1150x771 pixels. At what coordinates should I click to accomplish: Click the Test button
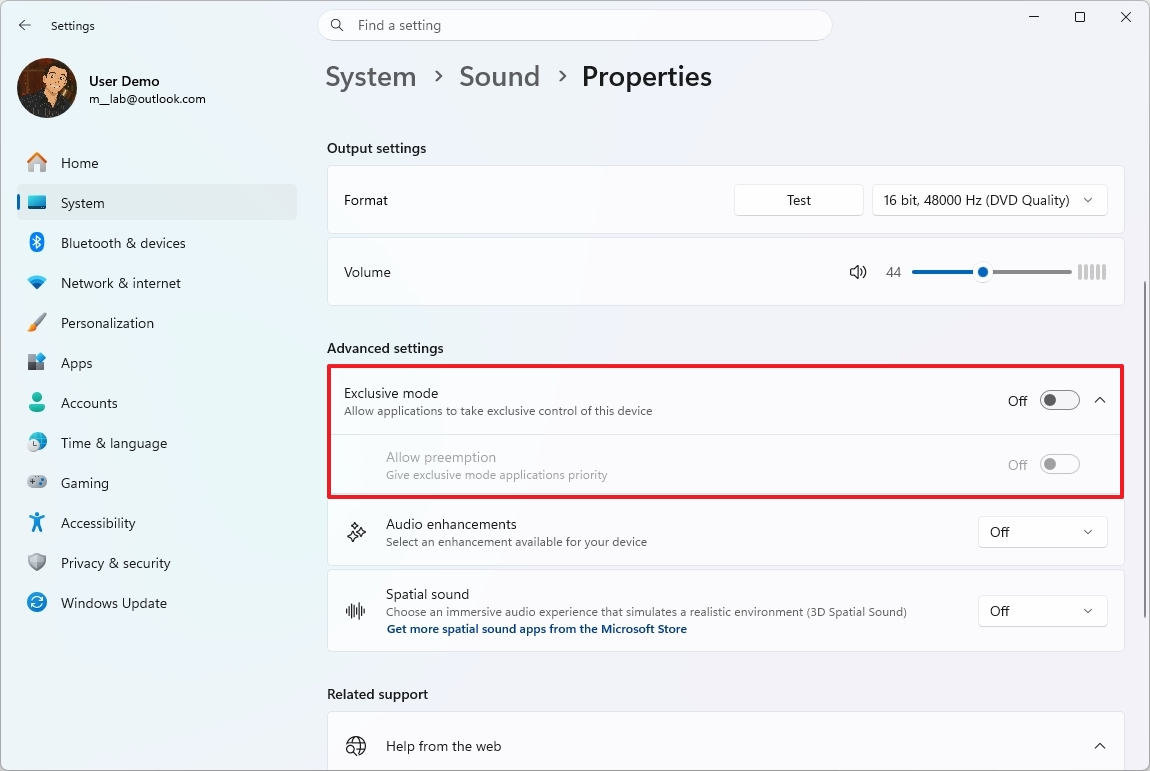tap(798, 199)
